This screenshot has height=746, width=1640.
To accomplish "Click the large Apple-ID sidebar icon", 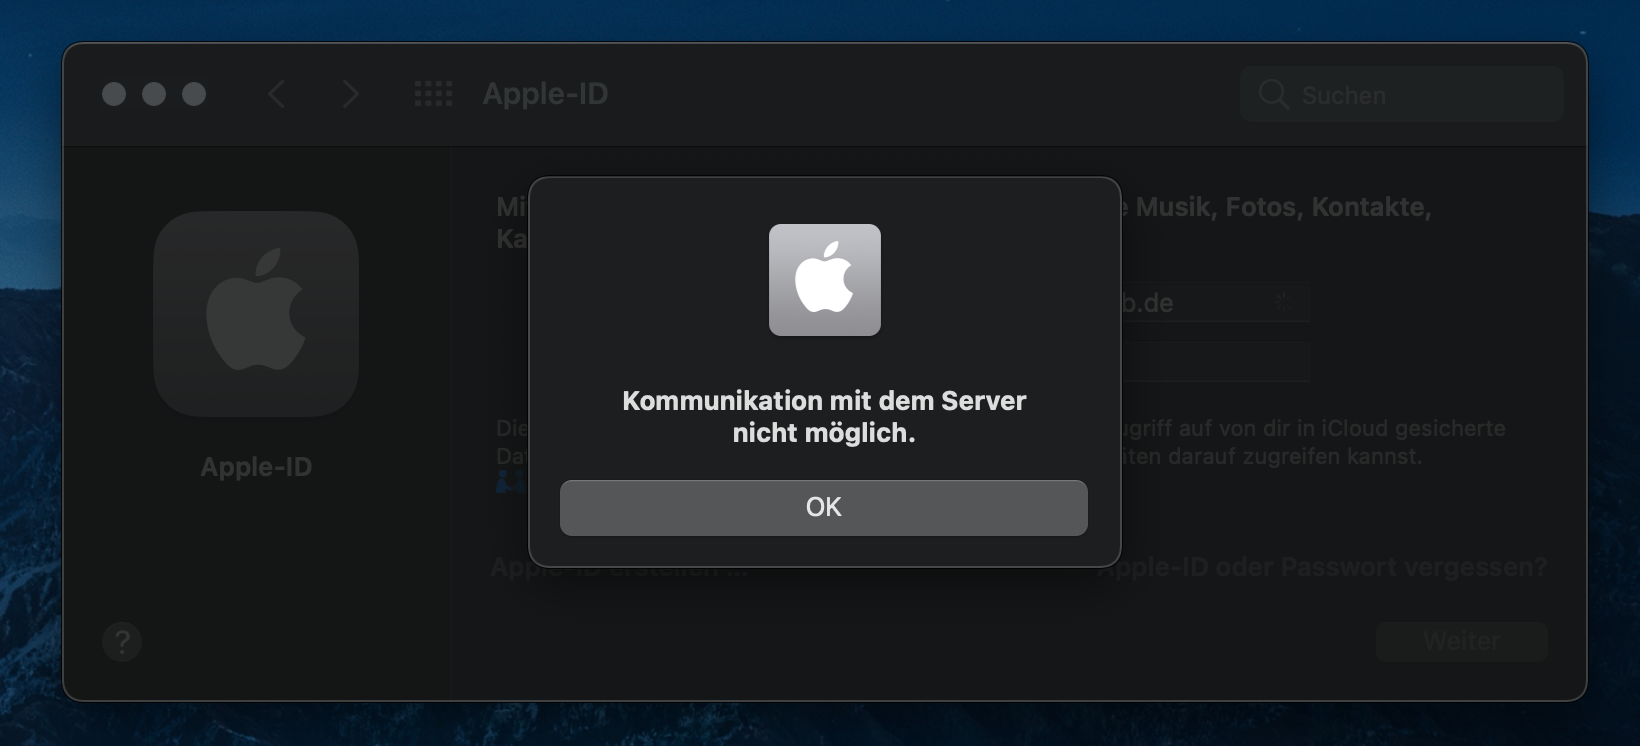I will point(256,314).
